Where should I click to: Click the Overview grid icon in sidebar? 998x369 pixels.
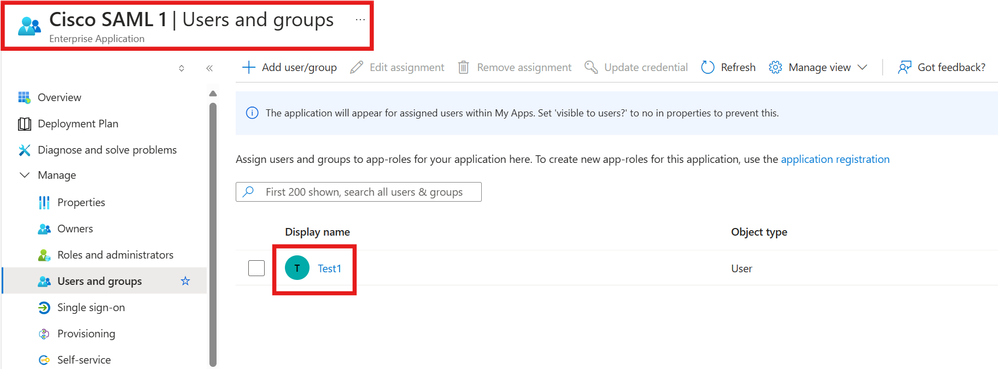tap(24, 97)
